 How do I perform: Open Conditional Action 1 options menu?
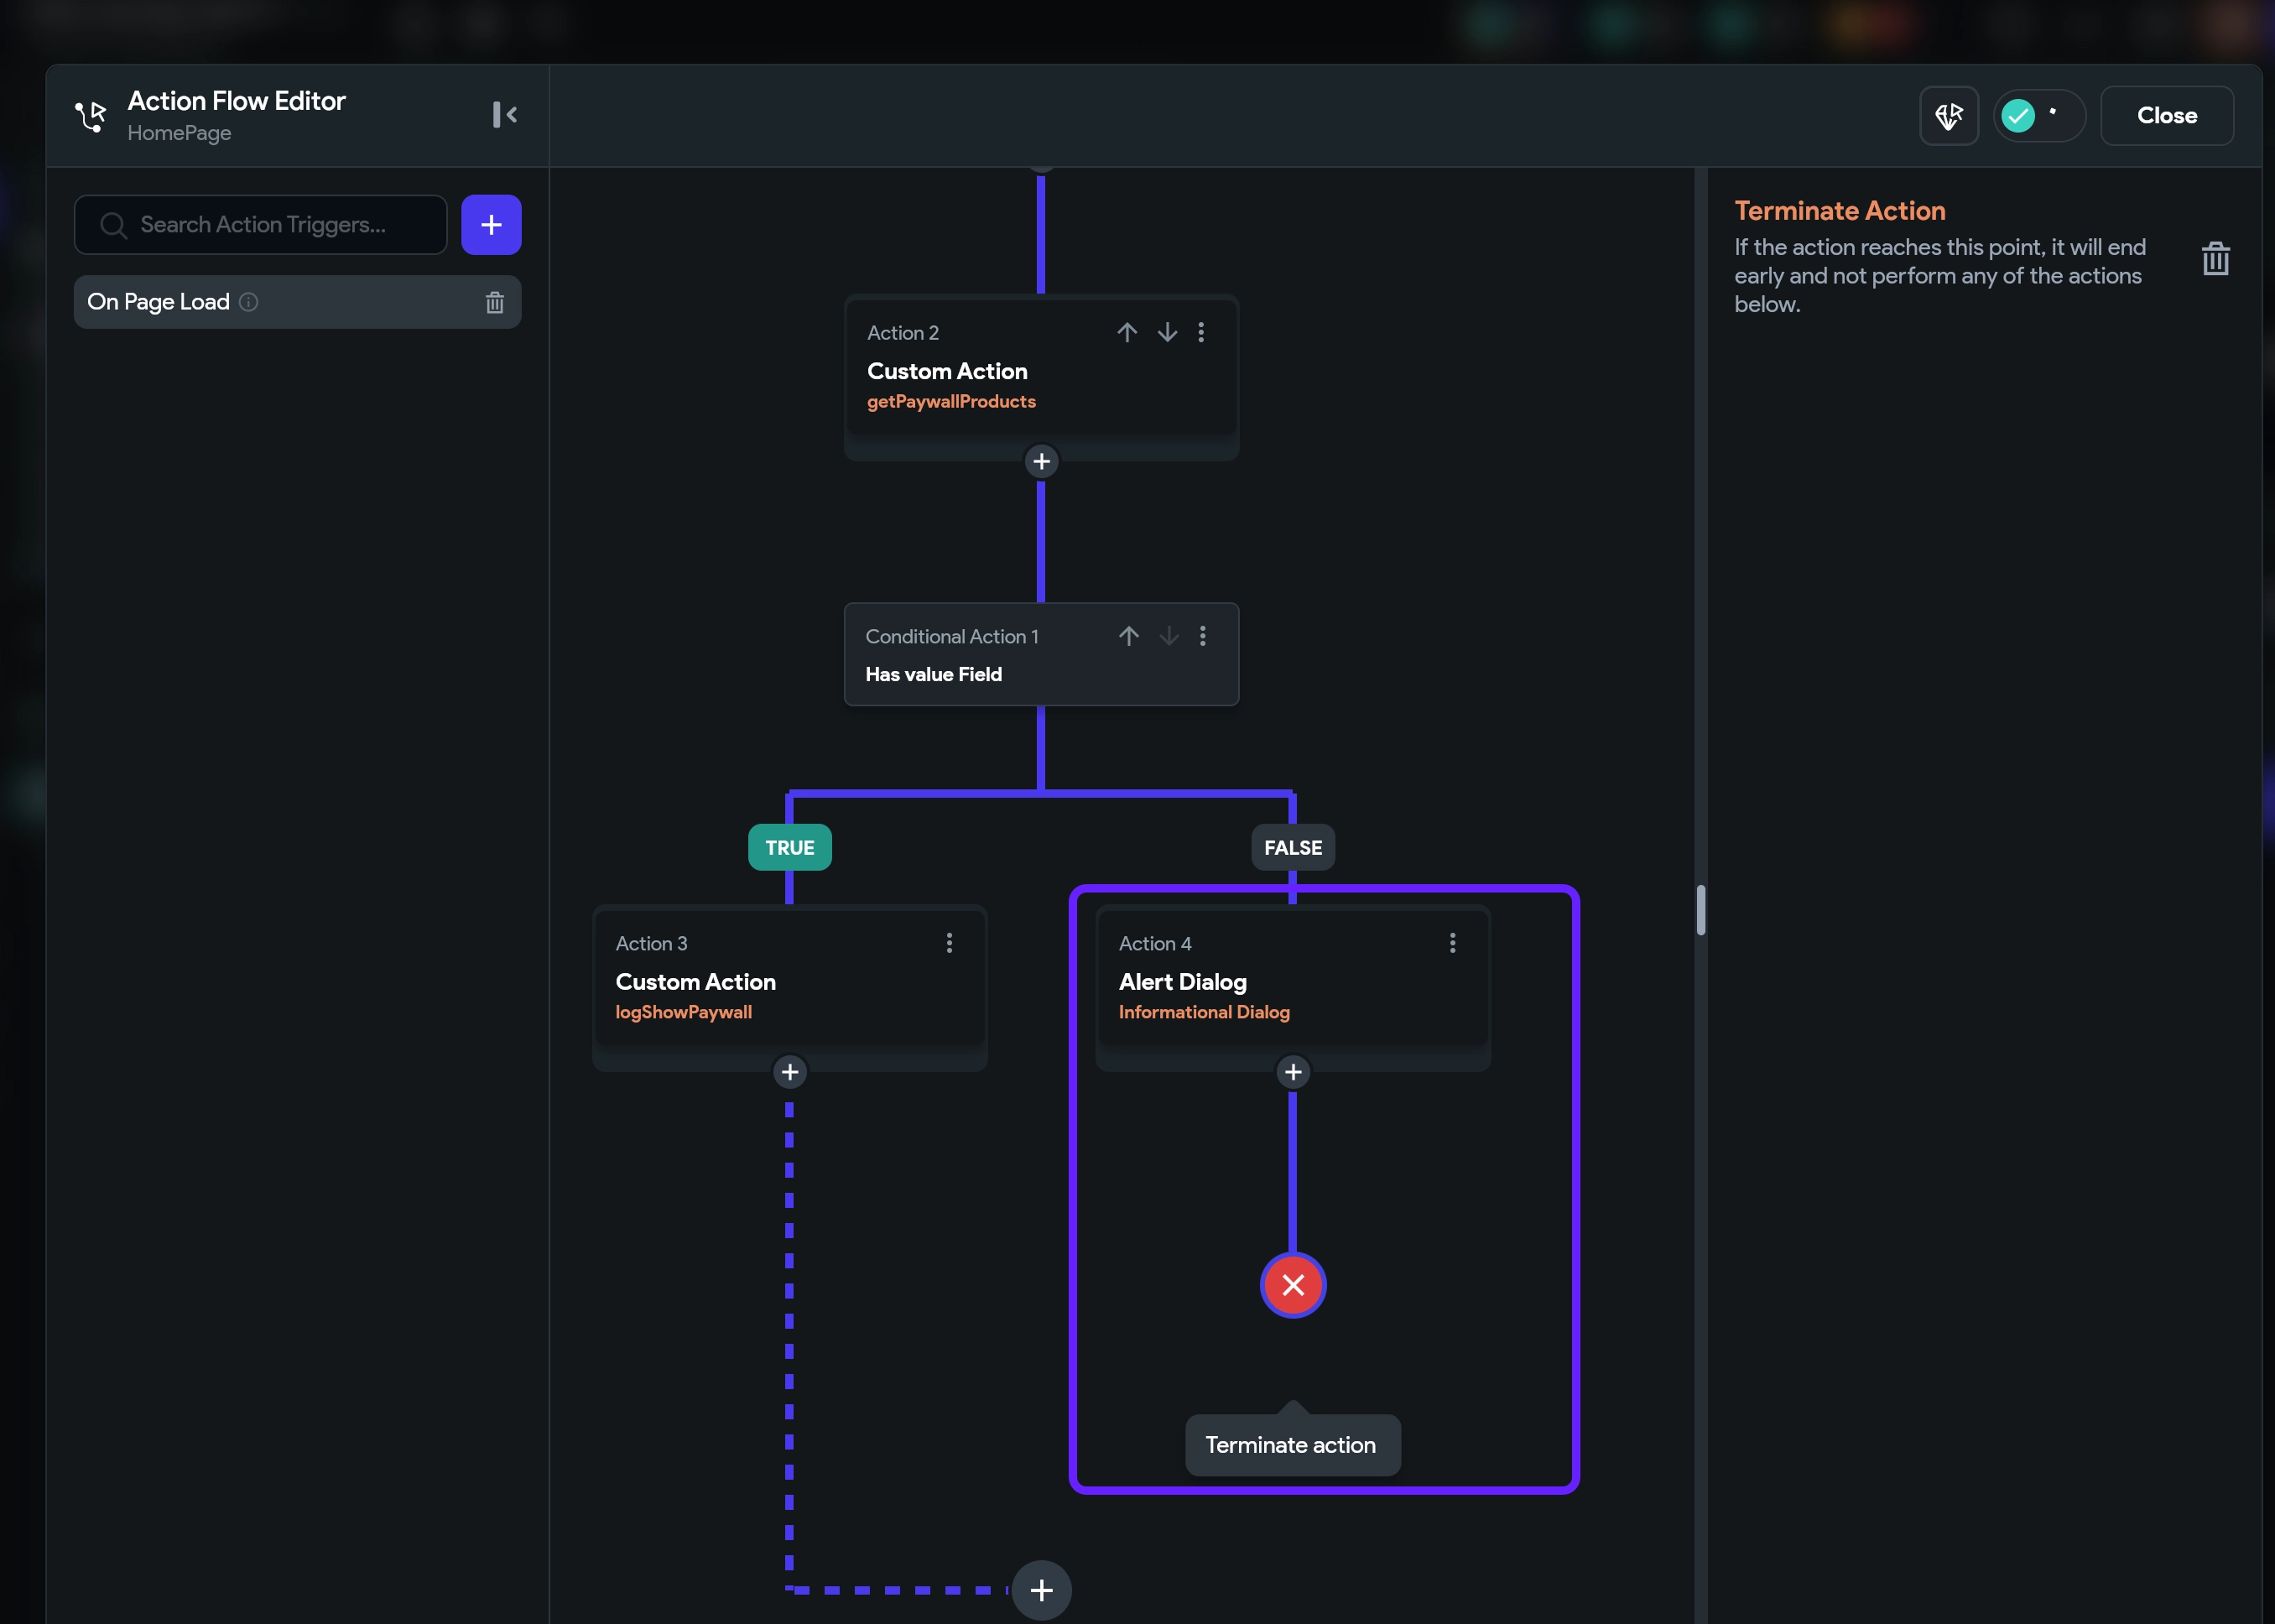(1203, 636)
